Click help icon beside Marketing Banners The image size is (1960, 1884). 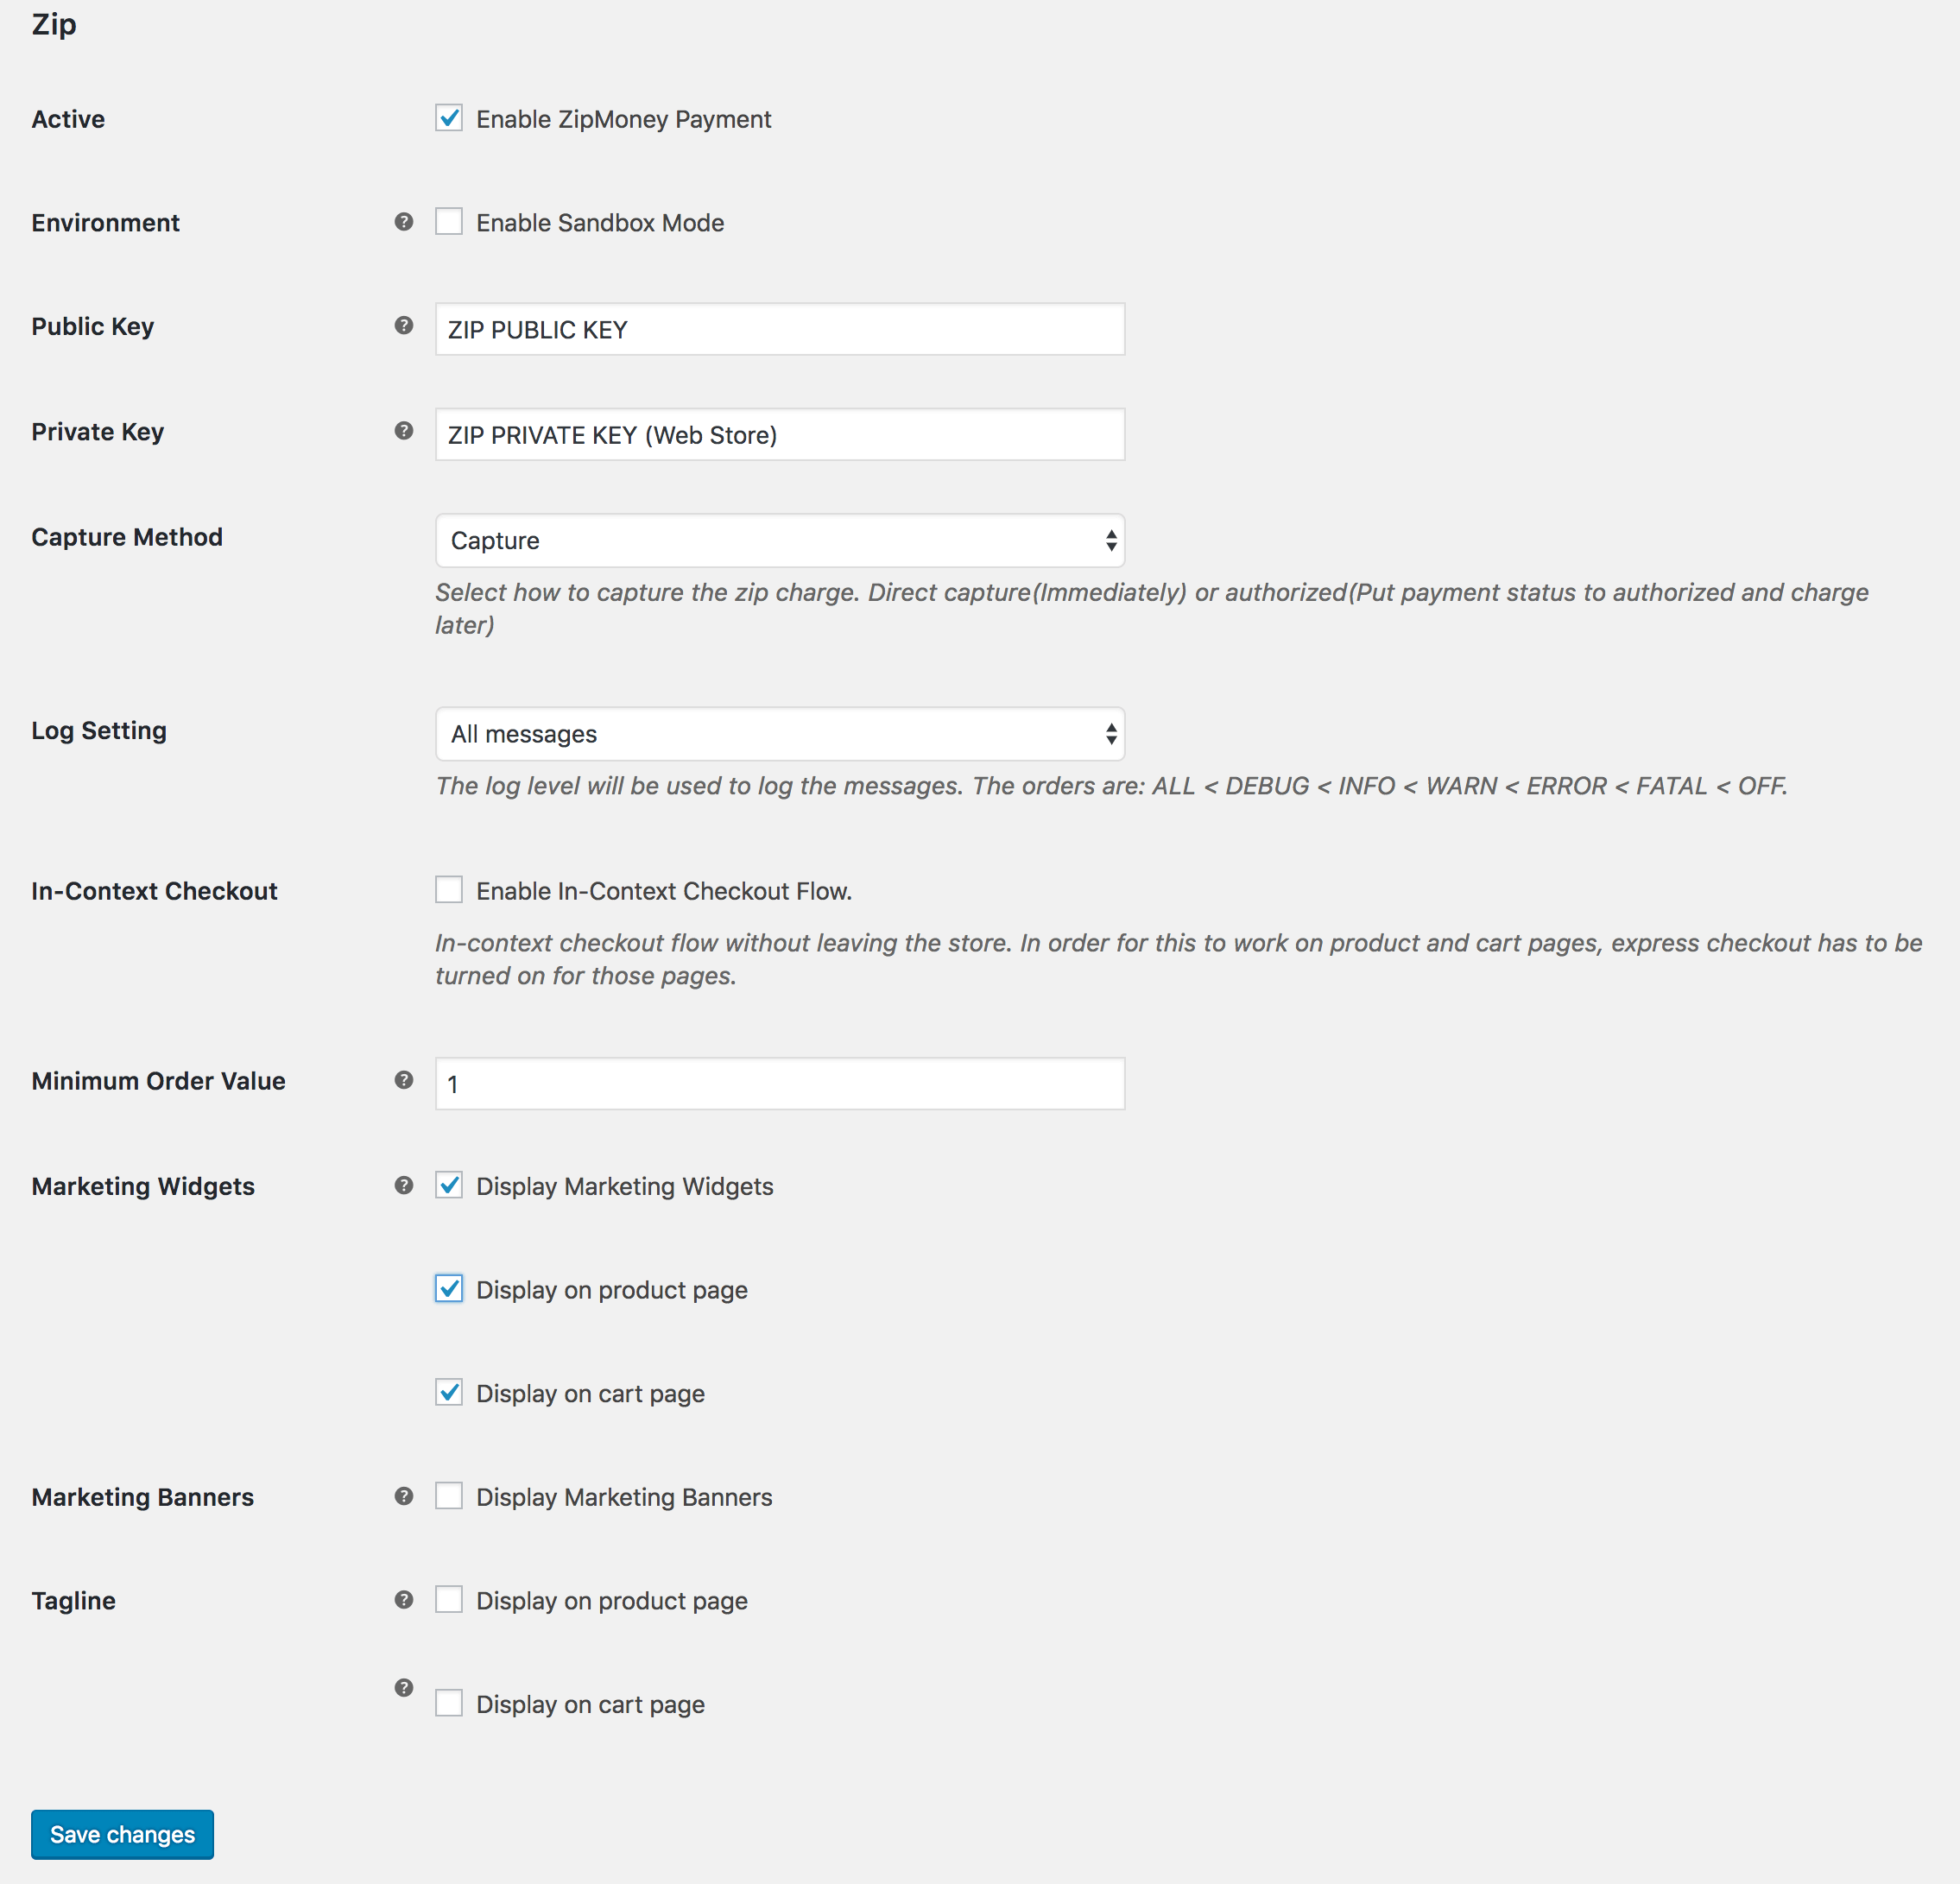[404, 1497]
